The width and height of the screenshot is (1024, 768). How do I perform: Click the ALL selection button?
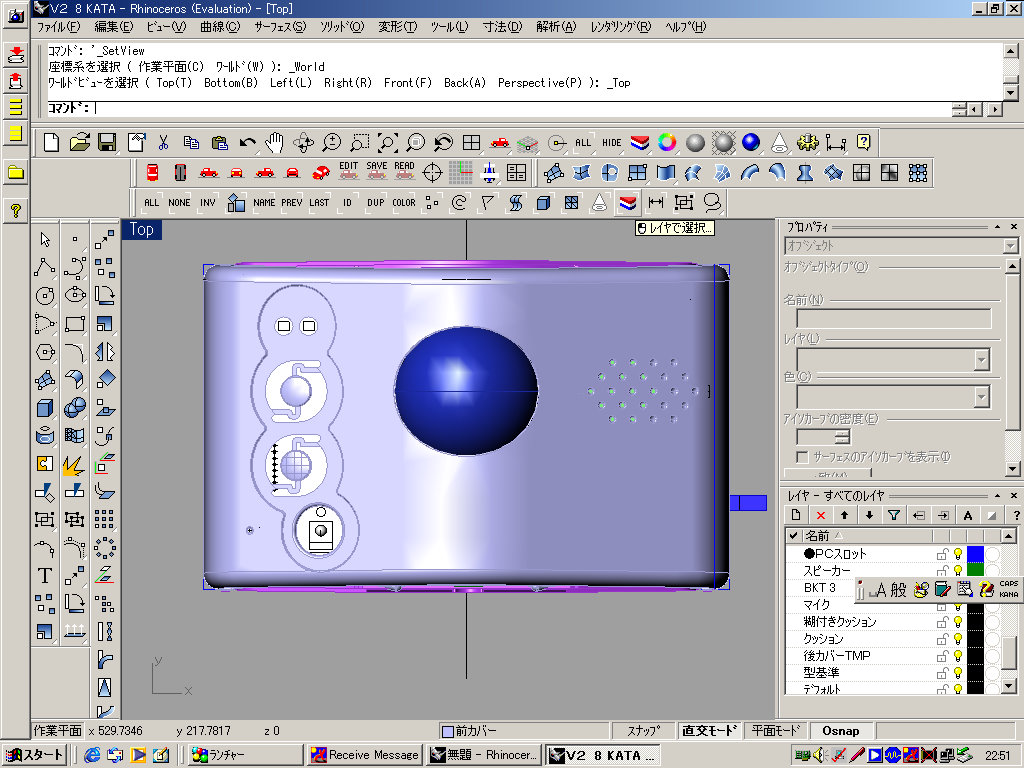click(151, 202)
